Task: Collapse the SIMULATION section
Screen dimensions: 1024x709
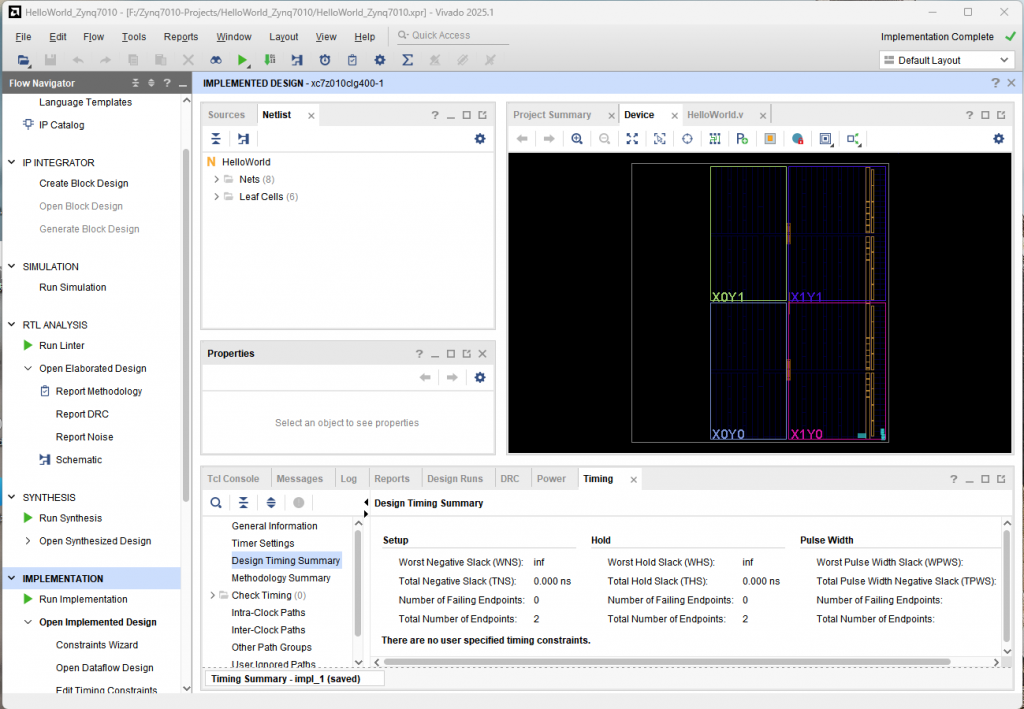Action: 12,266
